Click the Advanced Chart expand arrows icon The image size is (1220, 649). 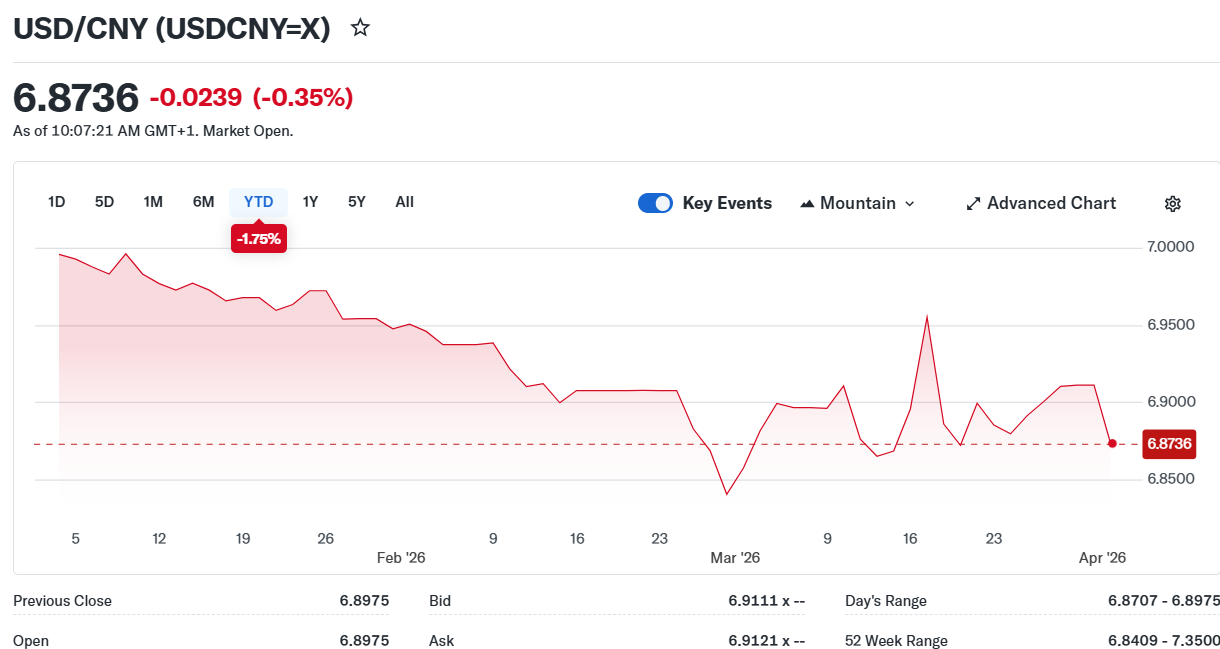(973, 204)
